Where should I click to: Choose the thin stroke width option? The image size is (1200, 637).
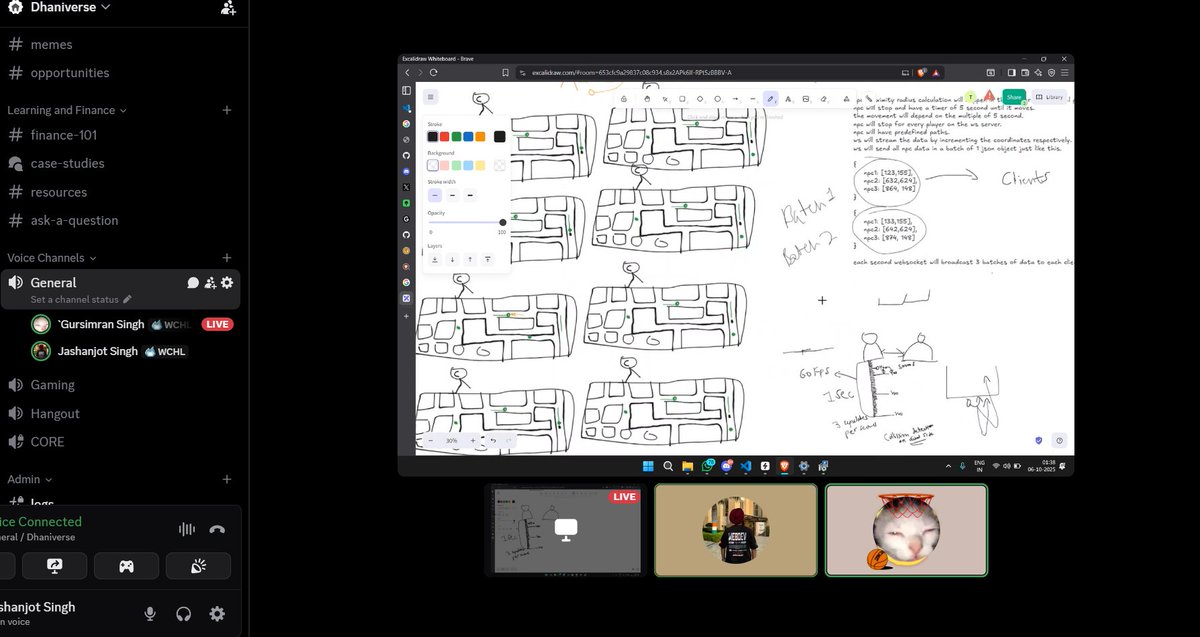pos(434,195)
